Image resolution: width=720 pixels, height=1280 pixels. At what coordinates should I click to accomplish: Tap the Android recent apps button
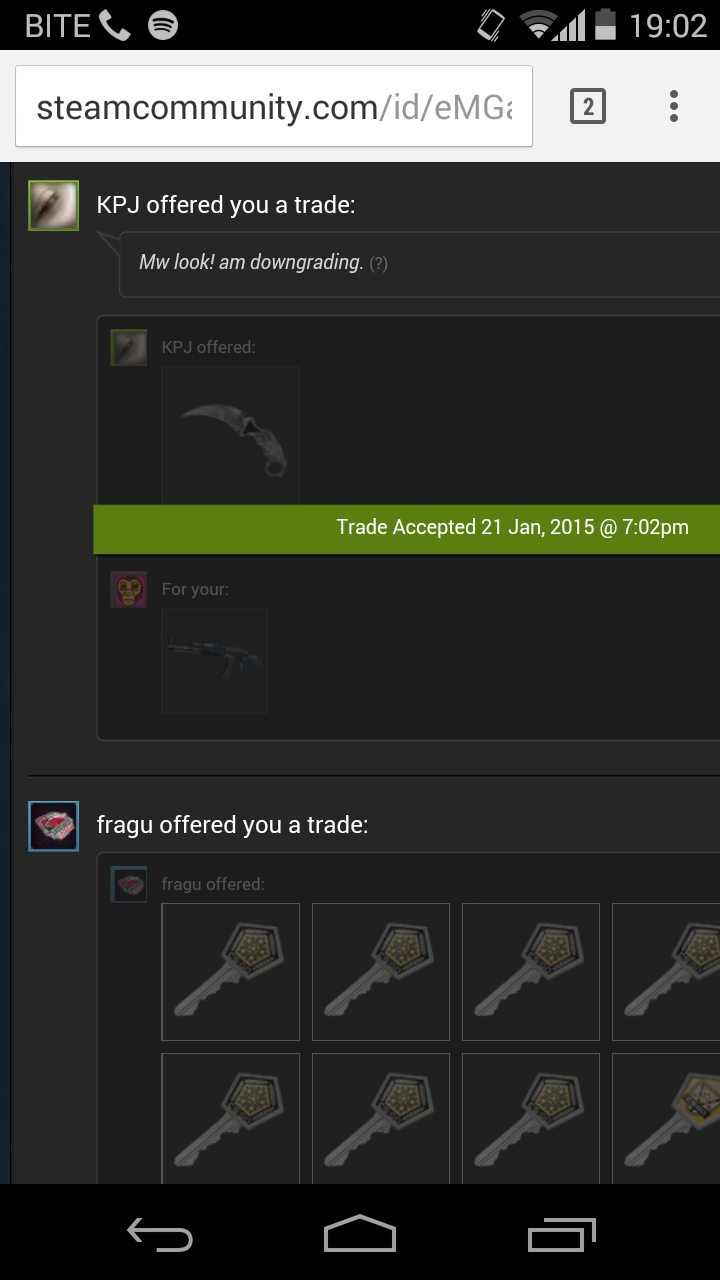click(561, 1234)
